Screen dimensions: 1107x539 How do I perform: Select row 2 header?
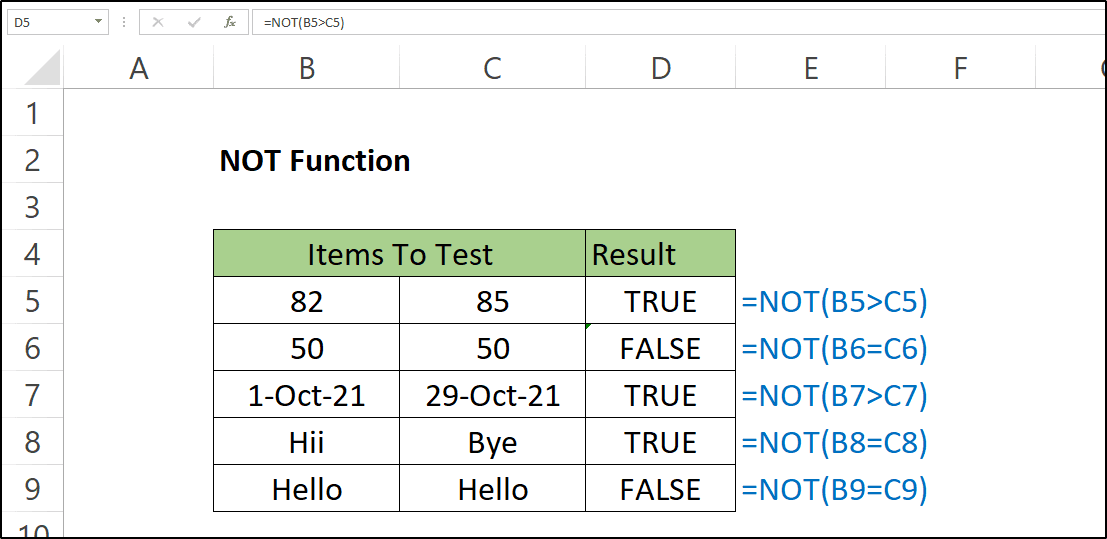pyautogui.click(x=32, y=160)
